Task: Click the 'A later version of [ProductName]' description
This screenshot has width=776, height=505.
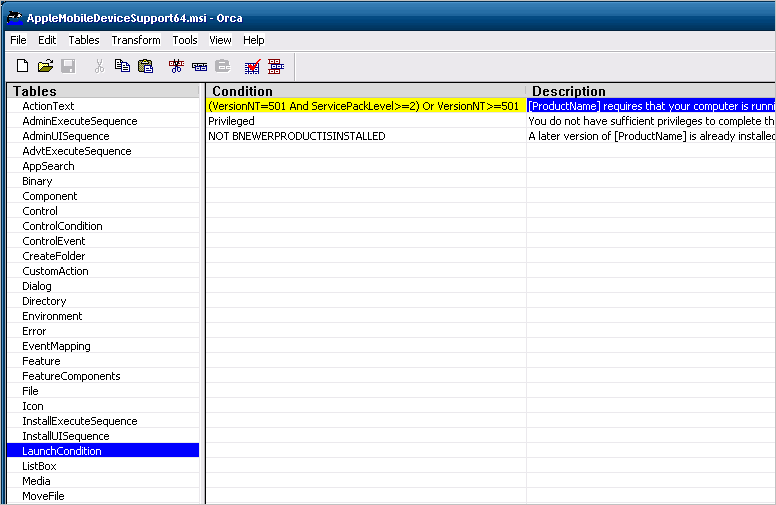Action: 651,136
